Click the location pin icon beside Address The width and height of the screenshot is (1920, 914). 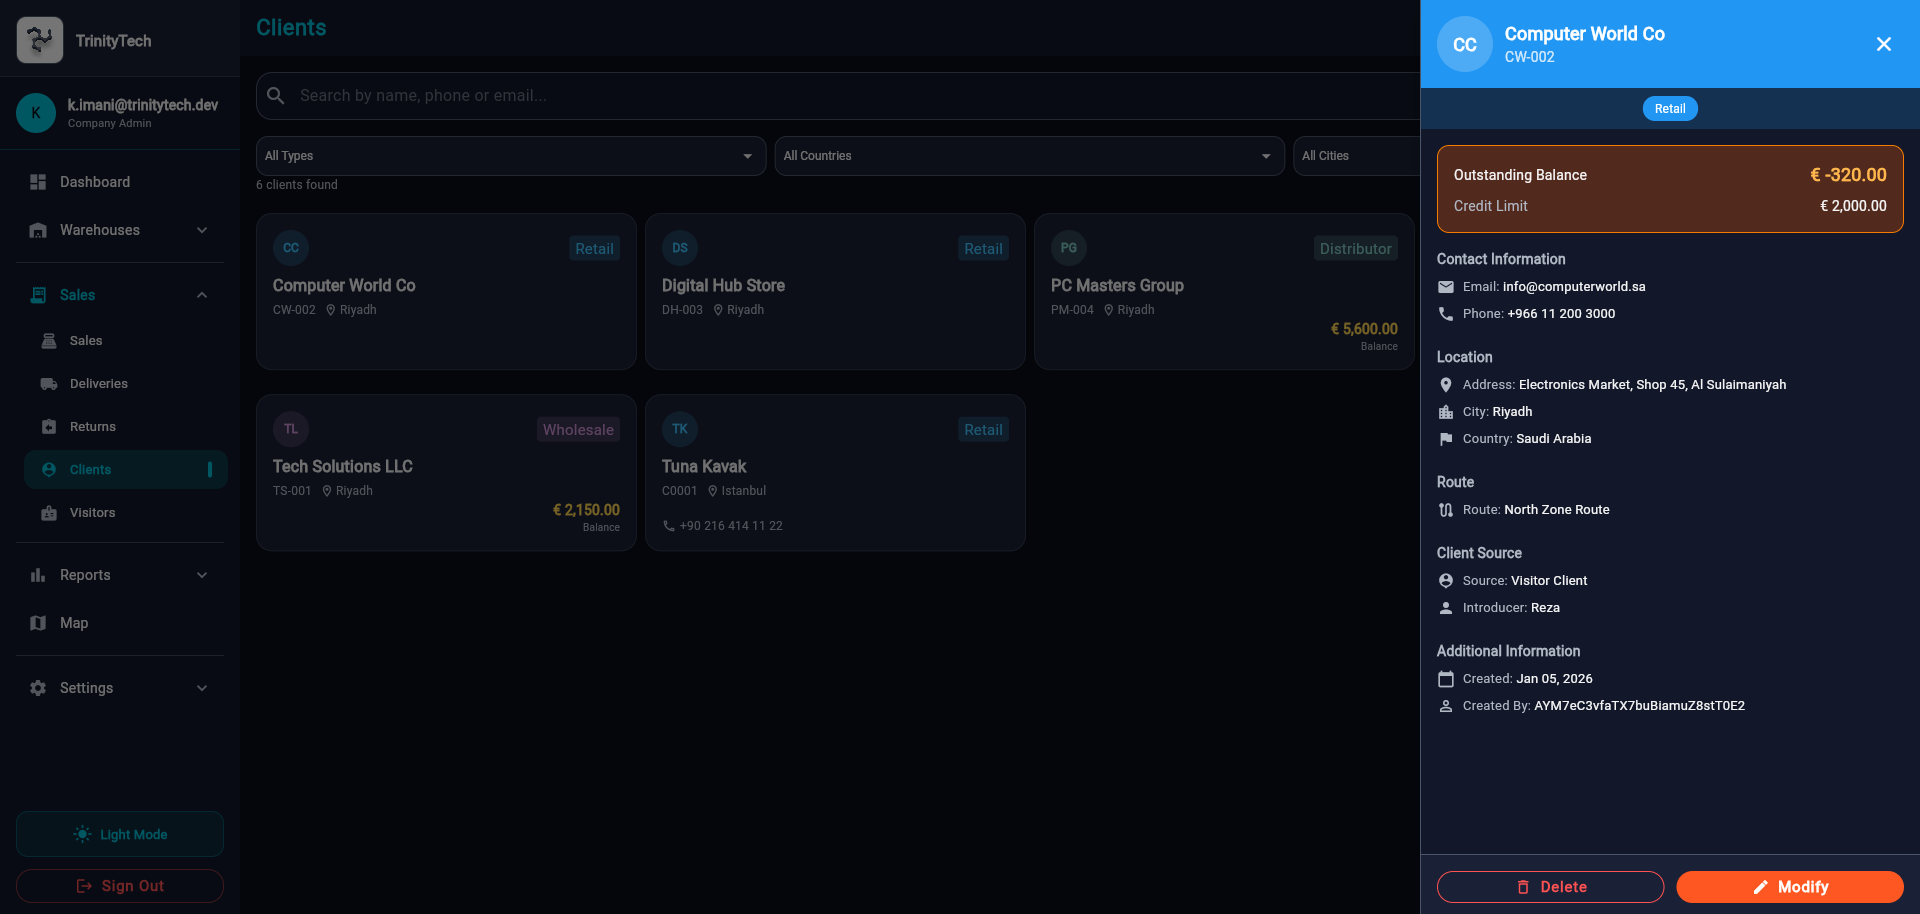click(x=1446, y=385)
